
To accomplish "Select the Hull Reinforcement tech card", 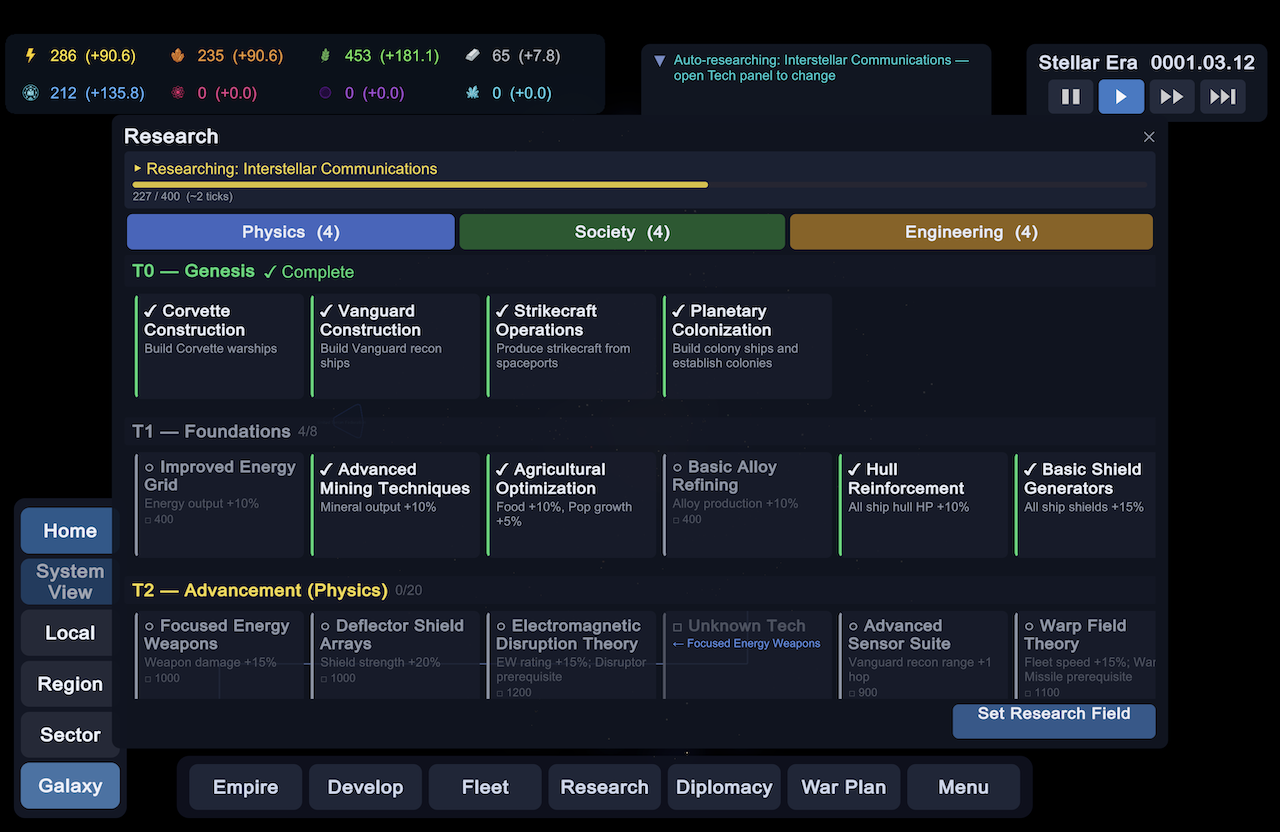I will tap(924, 504).
